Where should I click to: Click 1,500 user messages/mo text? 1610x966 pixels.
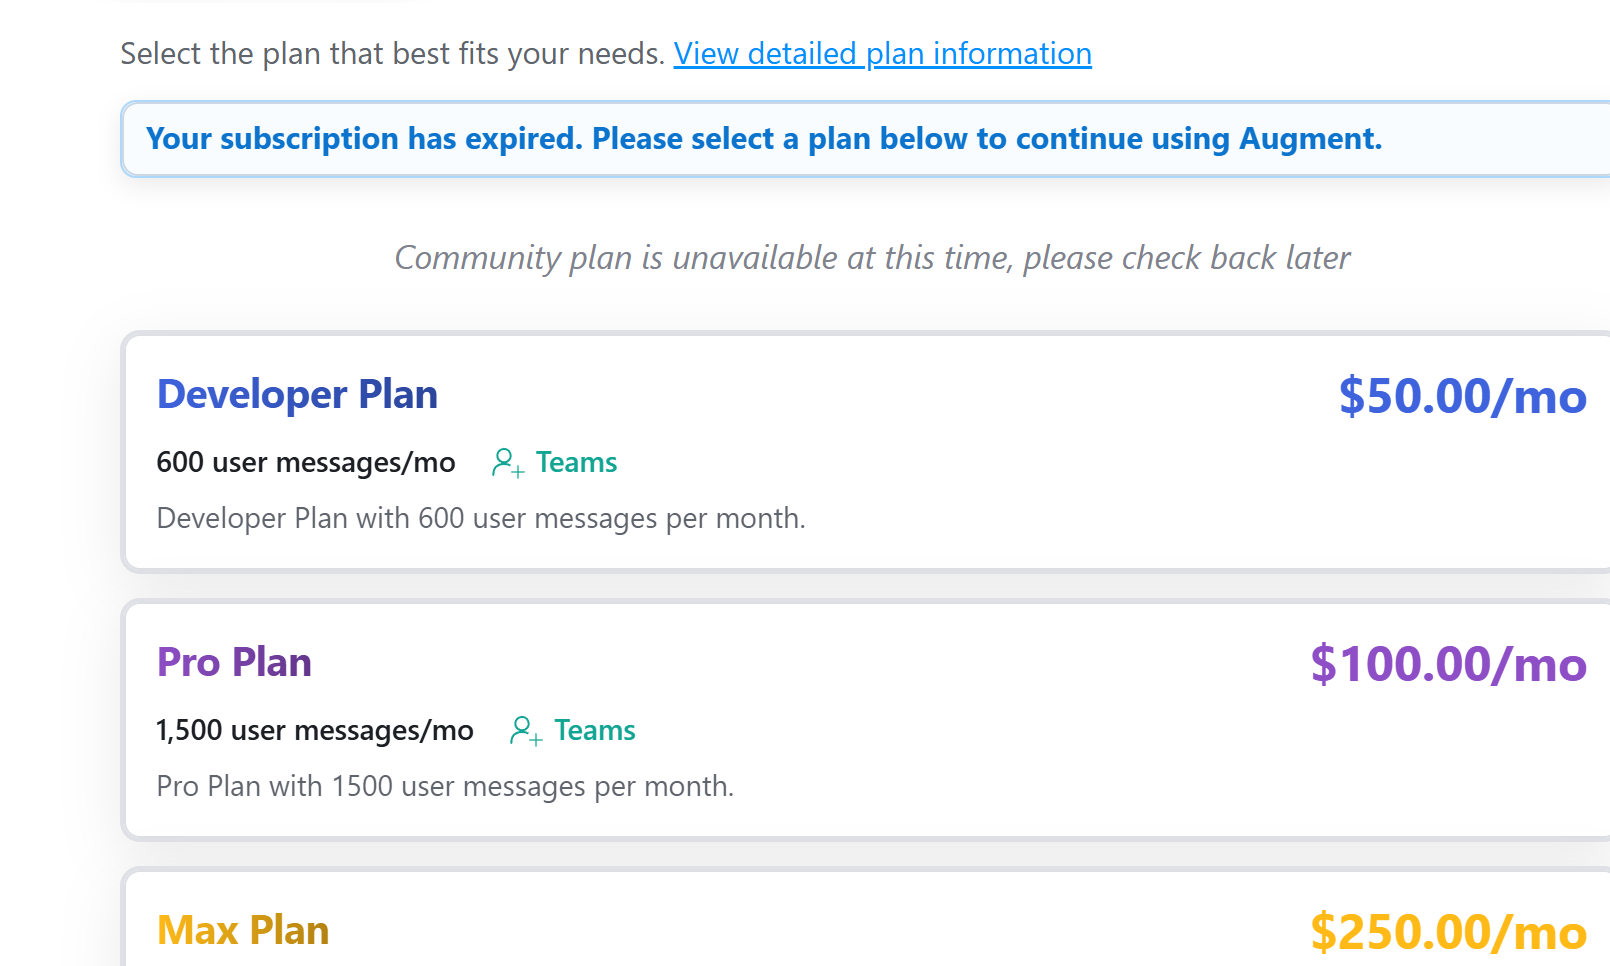pos(315,730)
